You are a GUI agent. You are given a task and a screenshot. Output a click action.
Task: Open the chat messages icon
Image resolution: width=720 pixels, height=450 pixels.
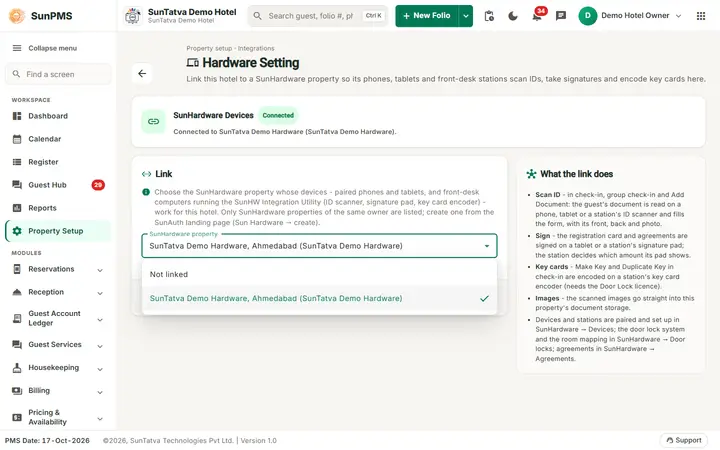(x=561, y=16)
